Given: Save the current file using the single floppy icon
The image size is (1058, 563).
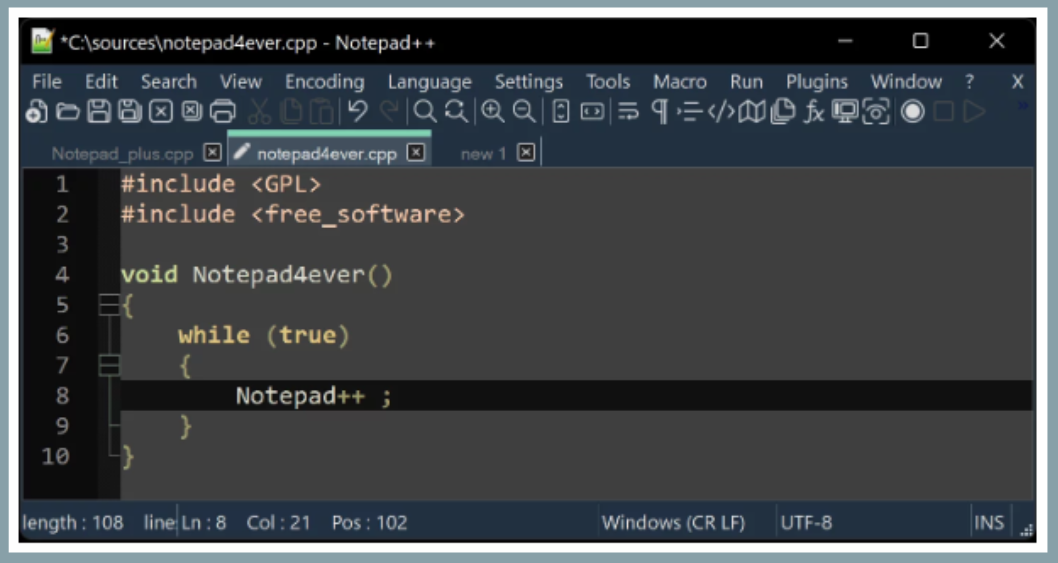Looking at the screenshot, I should click(99, 111).
